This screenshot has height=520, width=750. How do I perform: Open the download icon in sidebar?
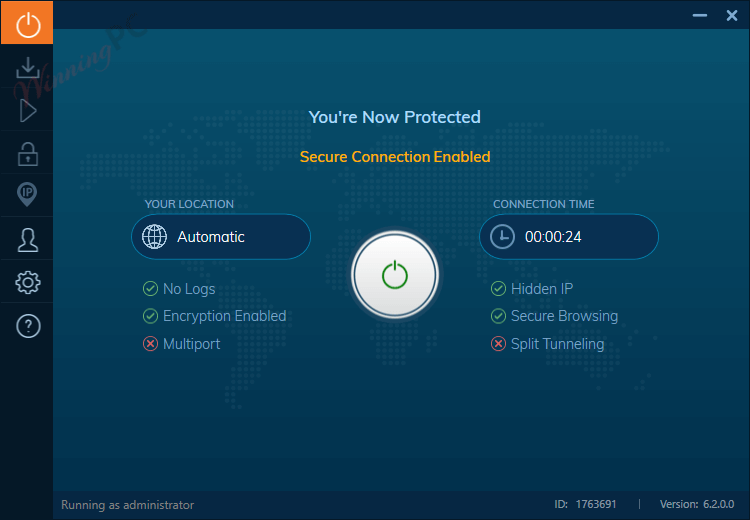tap(28, 67)
